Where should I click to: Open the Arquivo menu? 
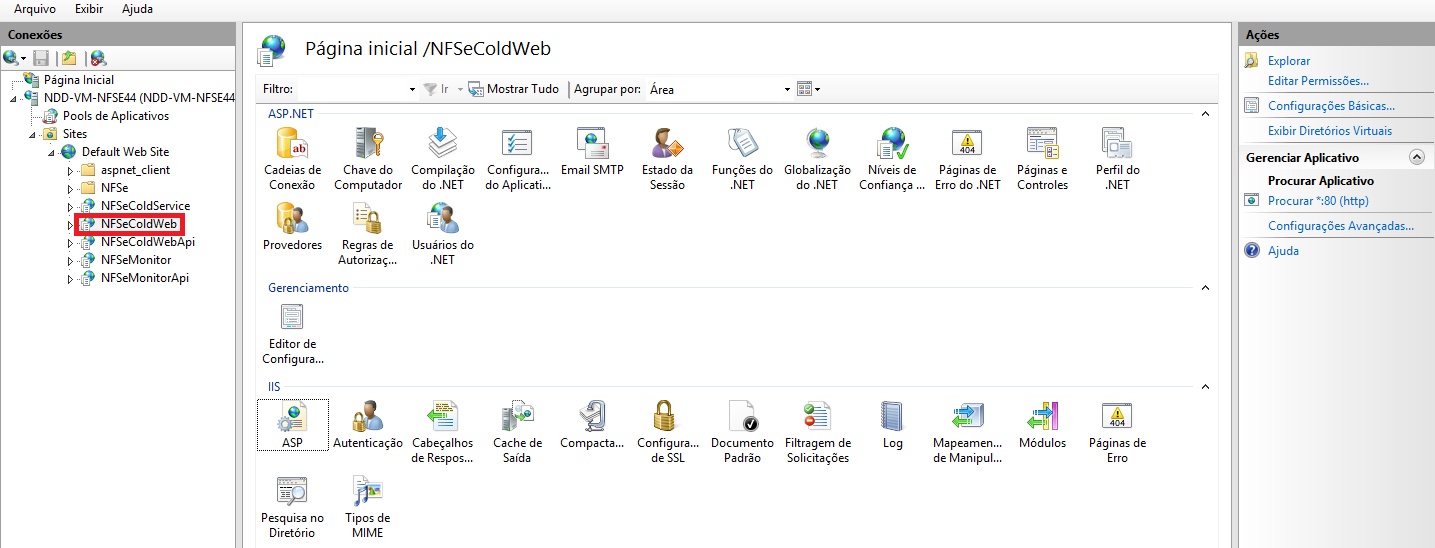[x=35, y=9]
